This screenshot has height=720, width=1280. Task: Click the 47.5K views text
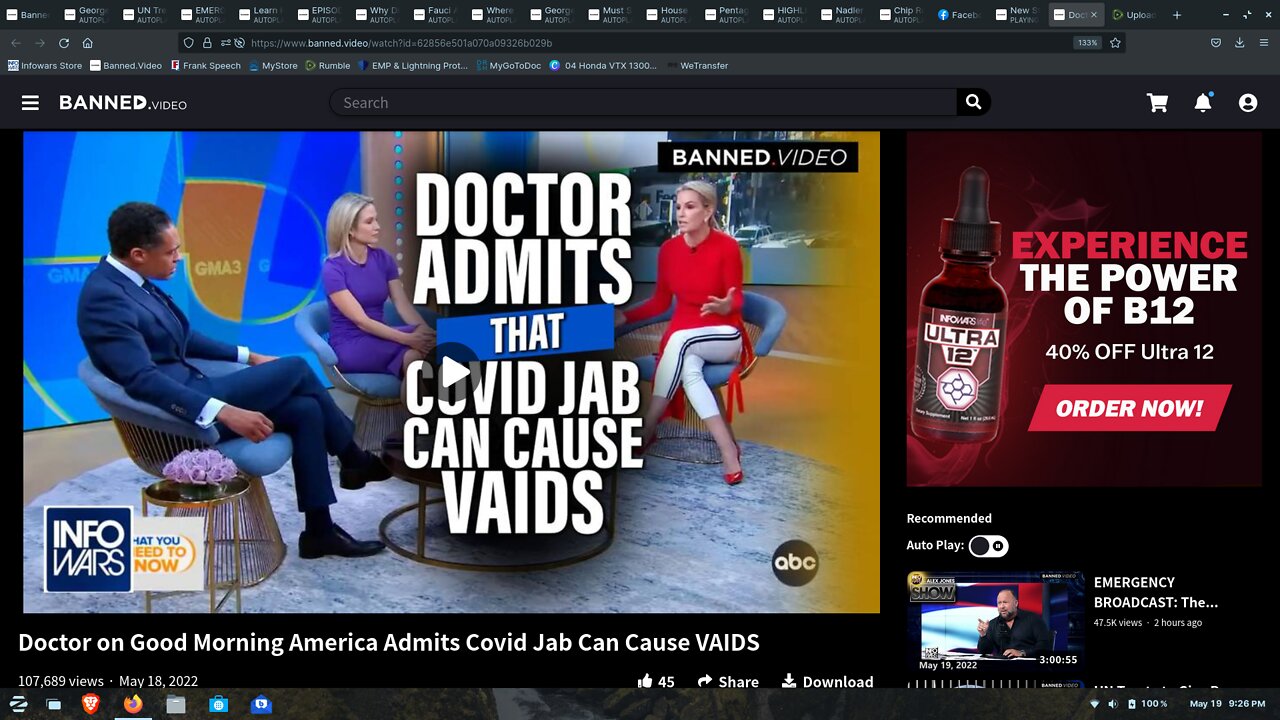pos(1117,622)
